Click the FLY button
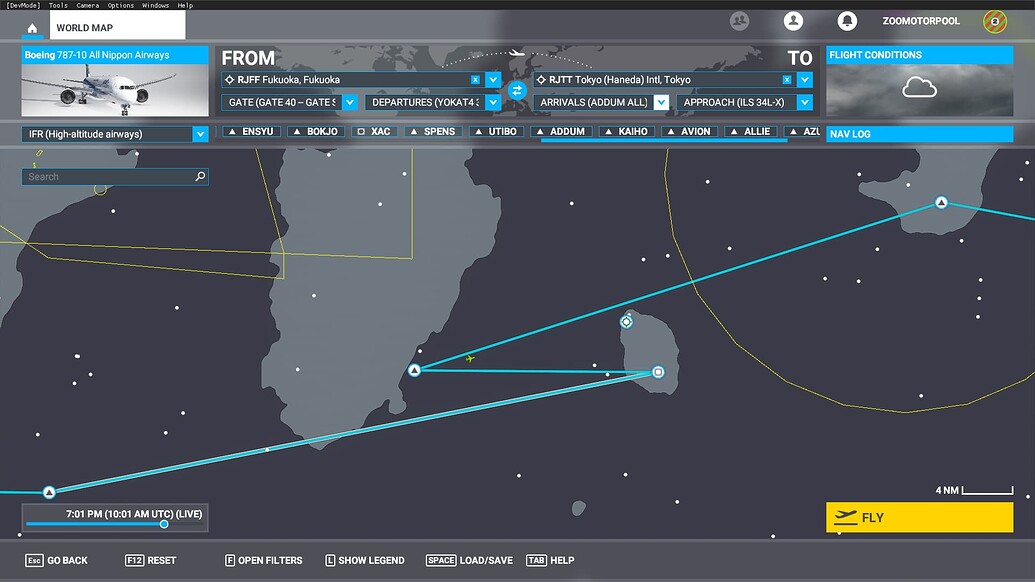Viewport: 1035px width, 582px height. (x=919, y=518)
